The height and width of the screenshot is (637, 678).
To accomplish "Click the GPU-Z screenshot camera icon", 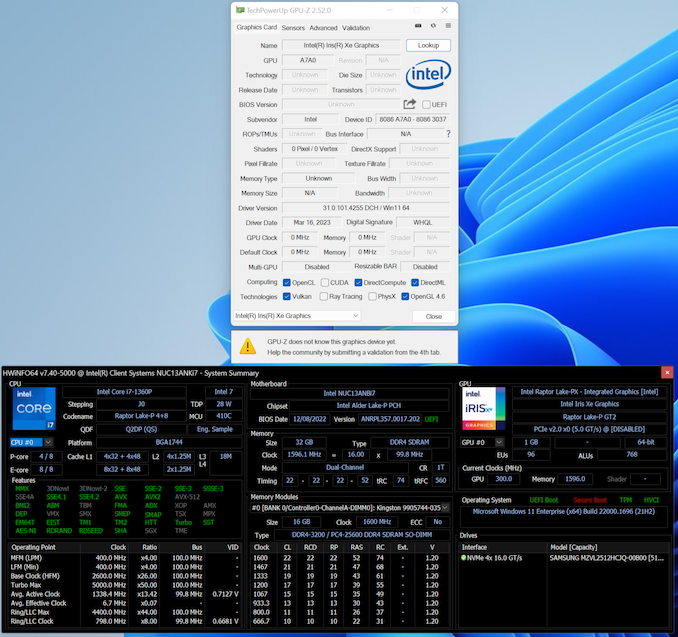I will (x=419, y=27).
